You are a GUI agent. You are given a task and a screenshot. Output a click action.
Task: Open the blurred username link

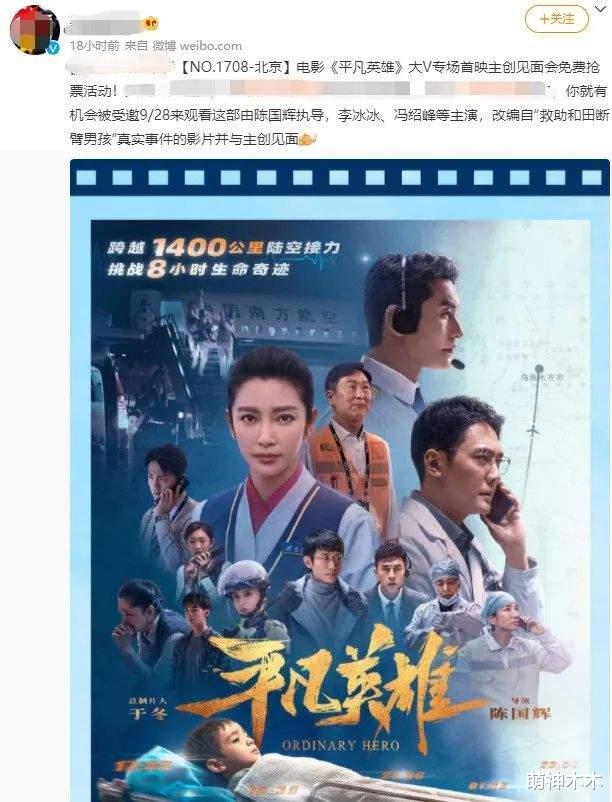coord(106,23)
